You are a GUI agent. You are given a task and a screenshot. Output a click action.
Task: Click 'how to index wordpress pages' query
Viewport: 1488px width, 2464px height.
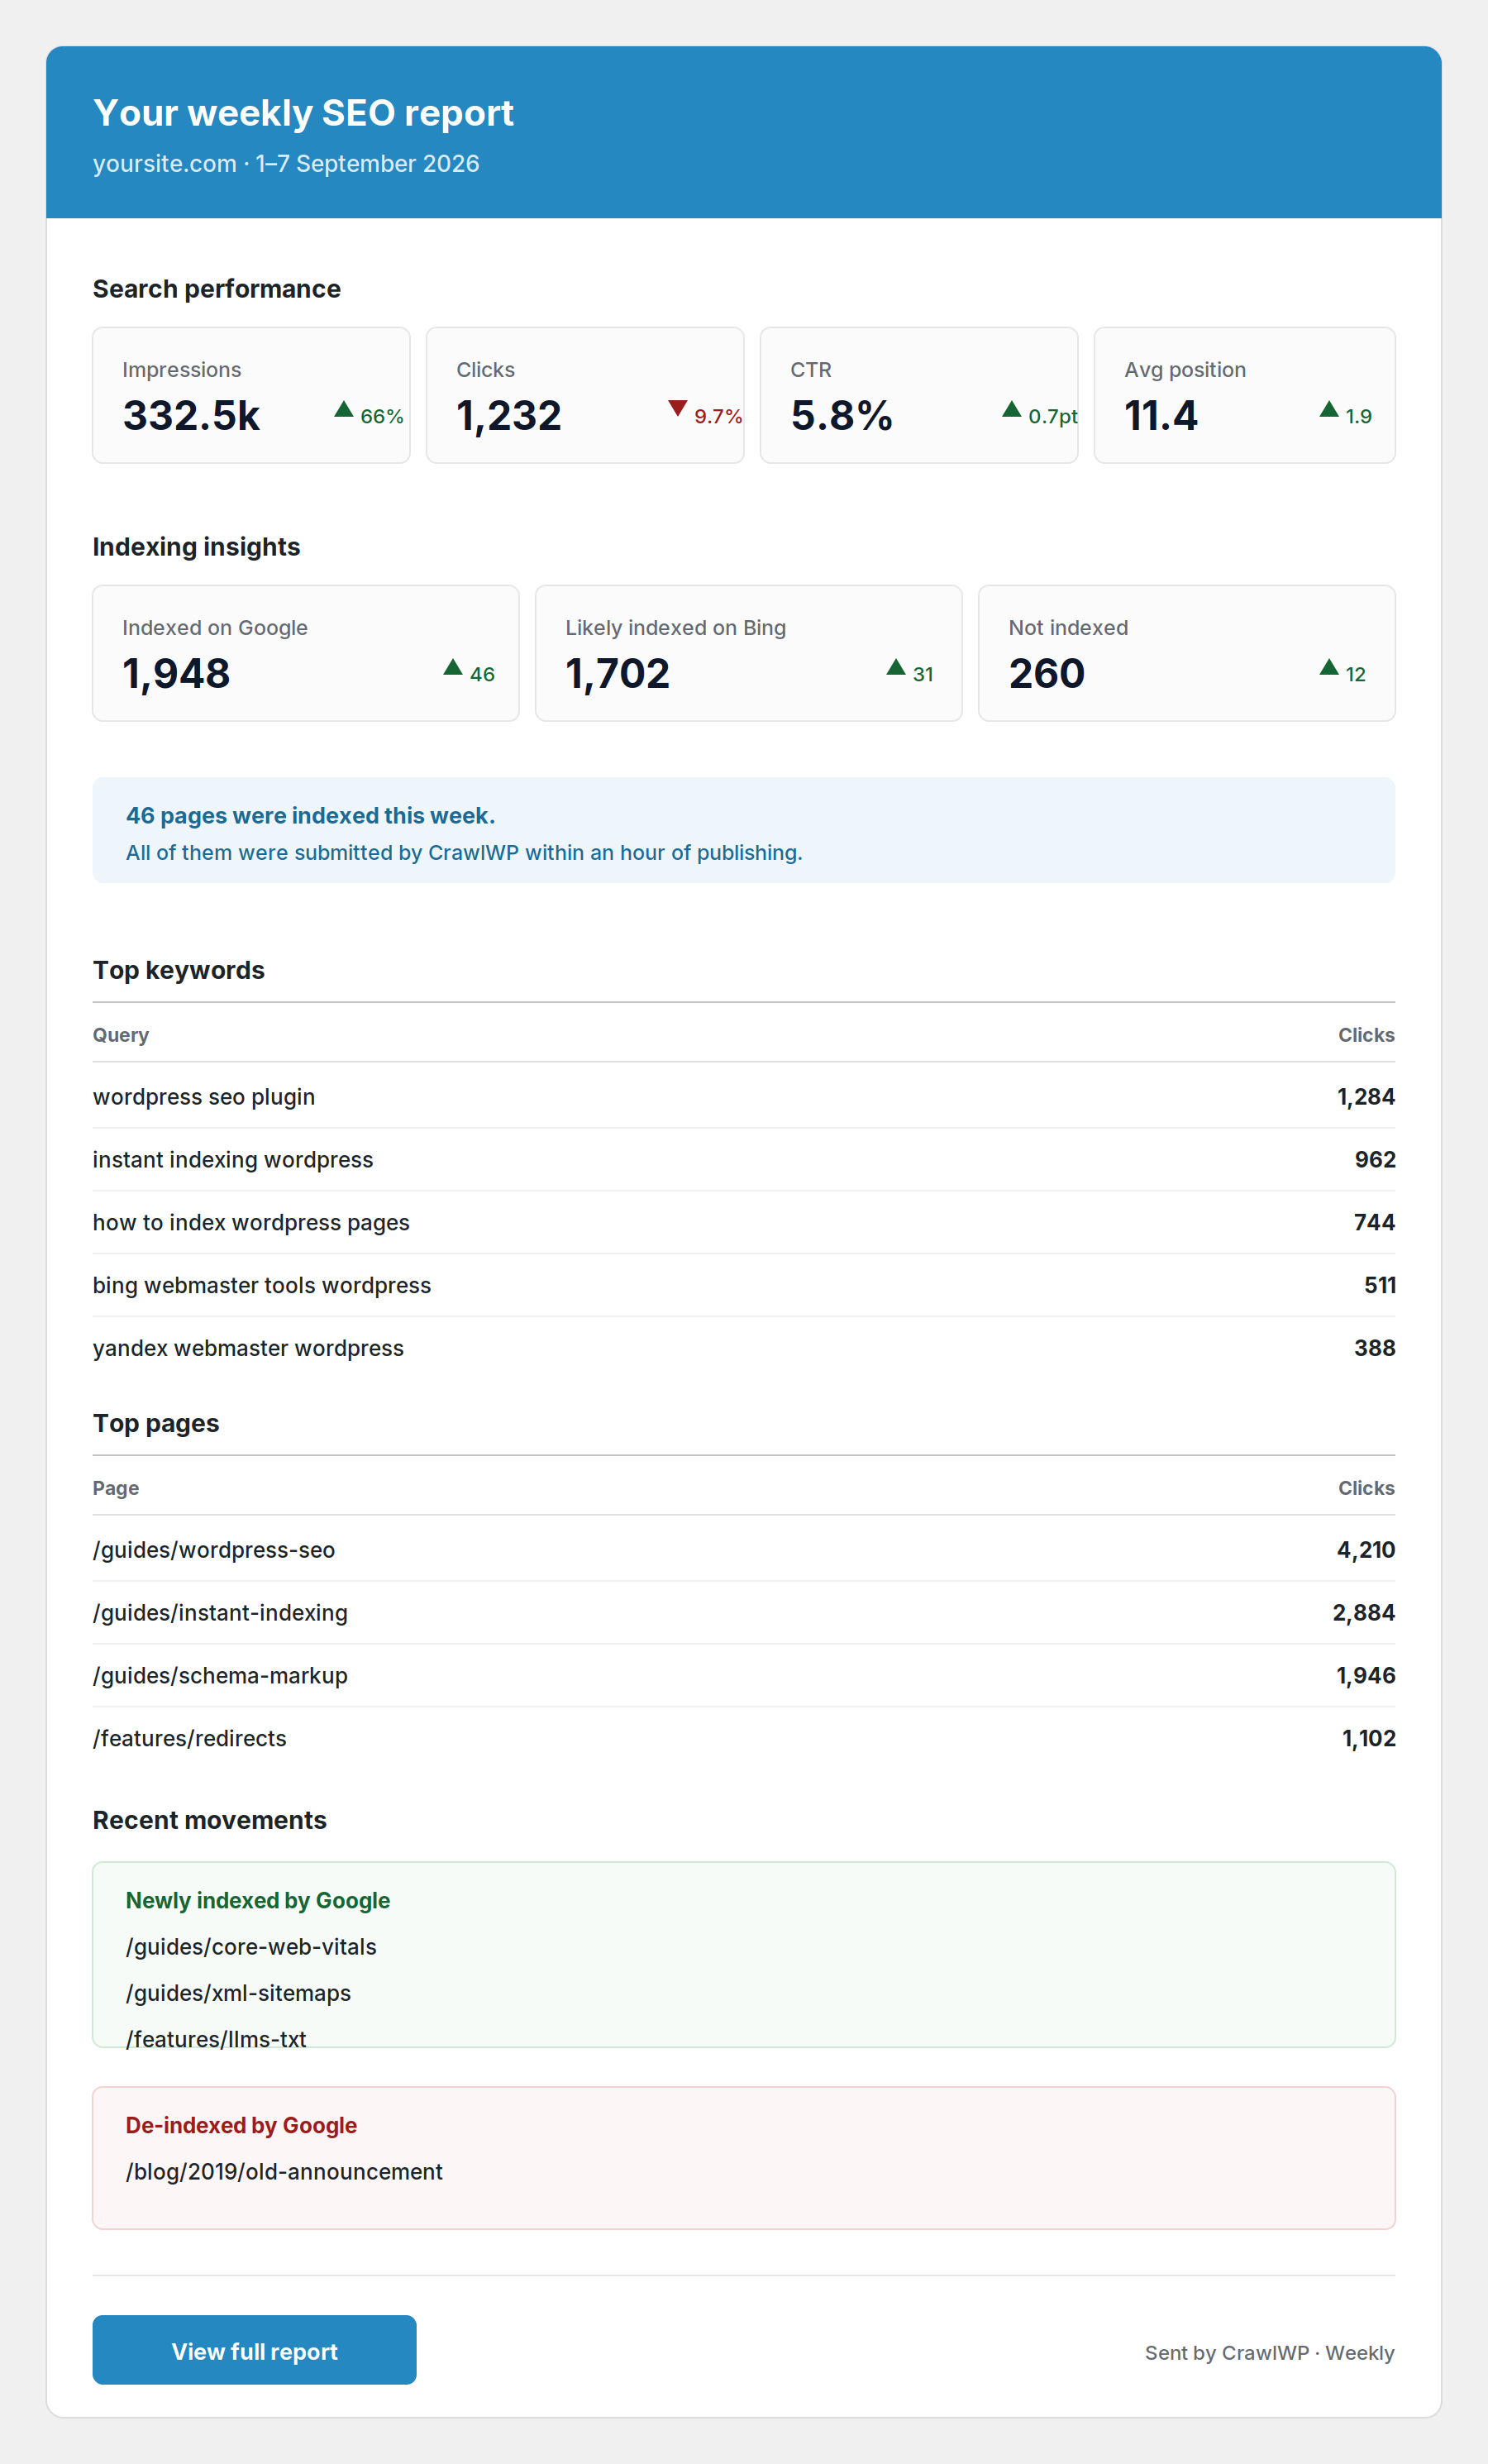coord(251,1223)
